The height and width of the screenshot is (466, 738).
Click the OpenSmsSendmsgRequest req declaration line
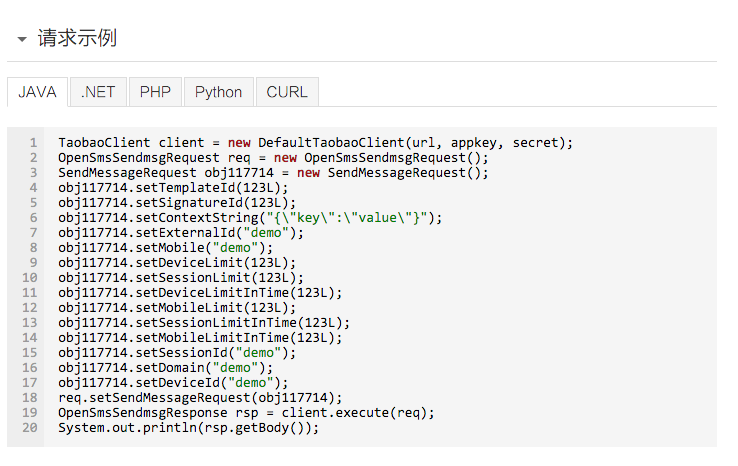click(273, 158)
